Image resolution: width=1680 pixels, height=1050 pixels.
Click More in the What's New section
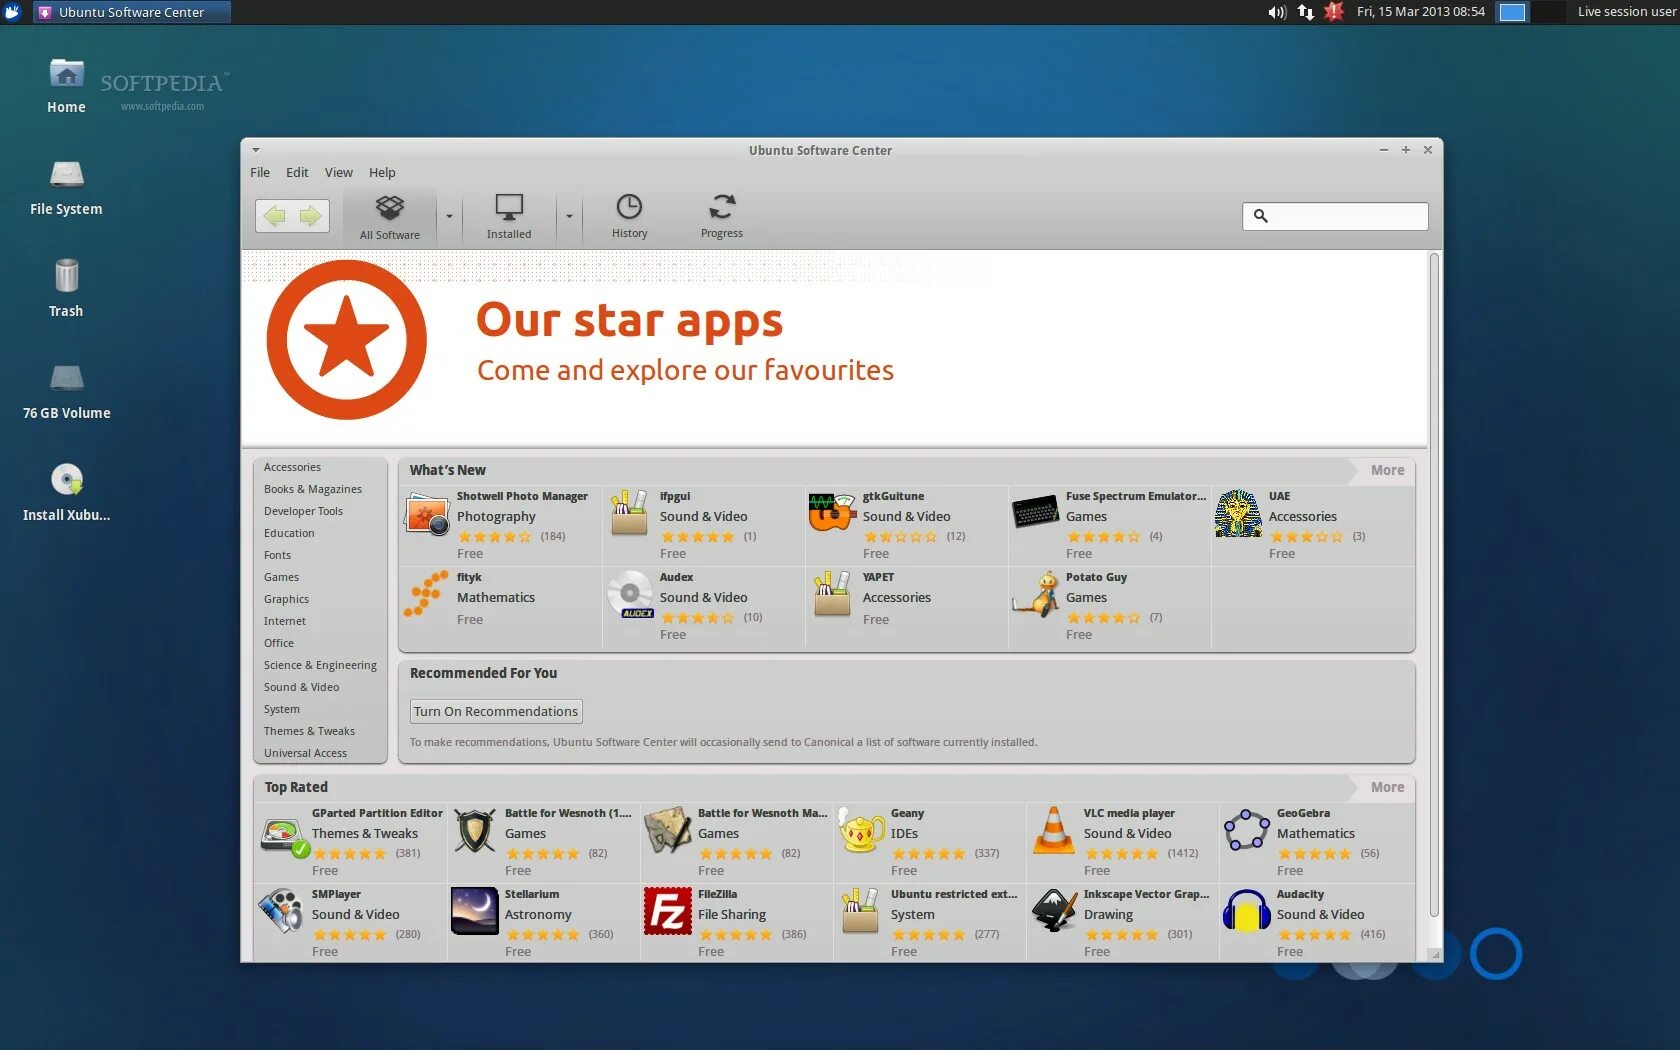(1387, 470)
